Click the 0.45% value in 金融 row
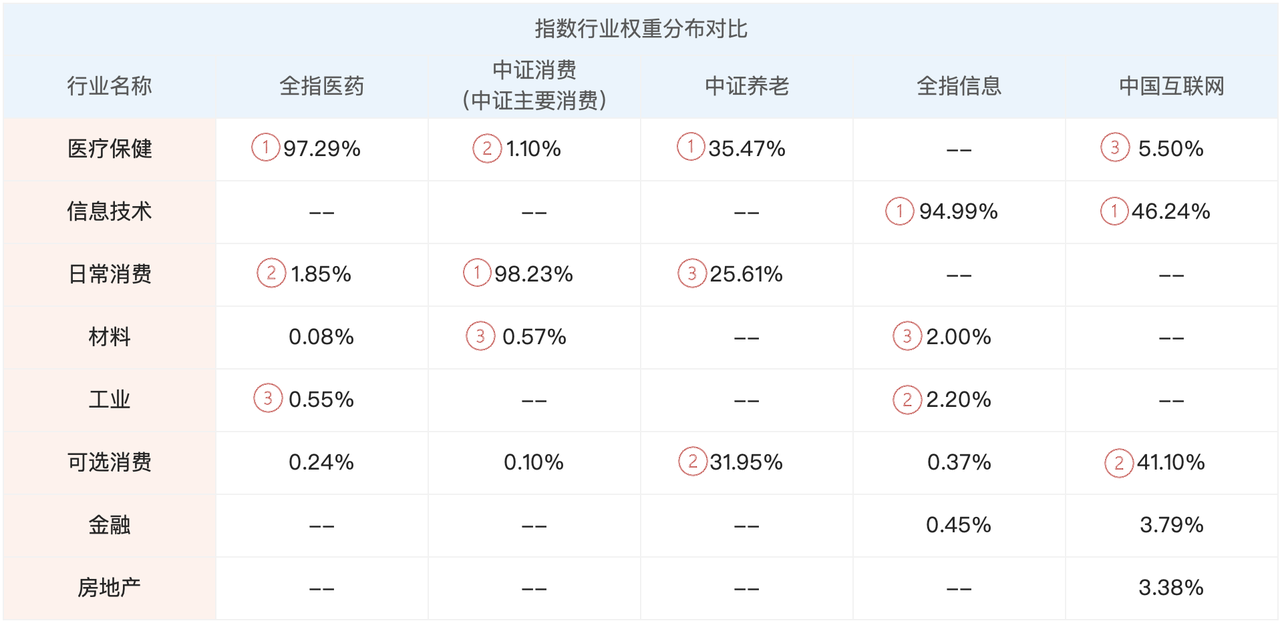This screenshot has width=1280, height=623. click(x=958, y=525)
